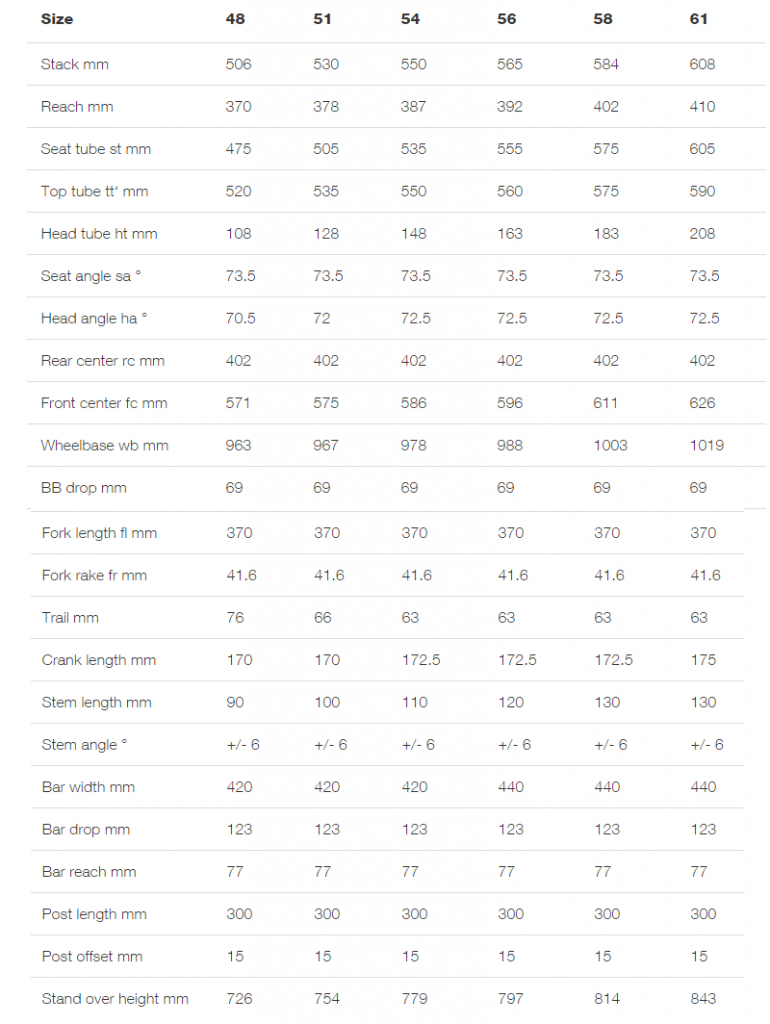Select the size 61 column header

point(699,19)
